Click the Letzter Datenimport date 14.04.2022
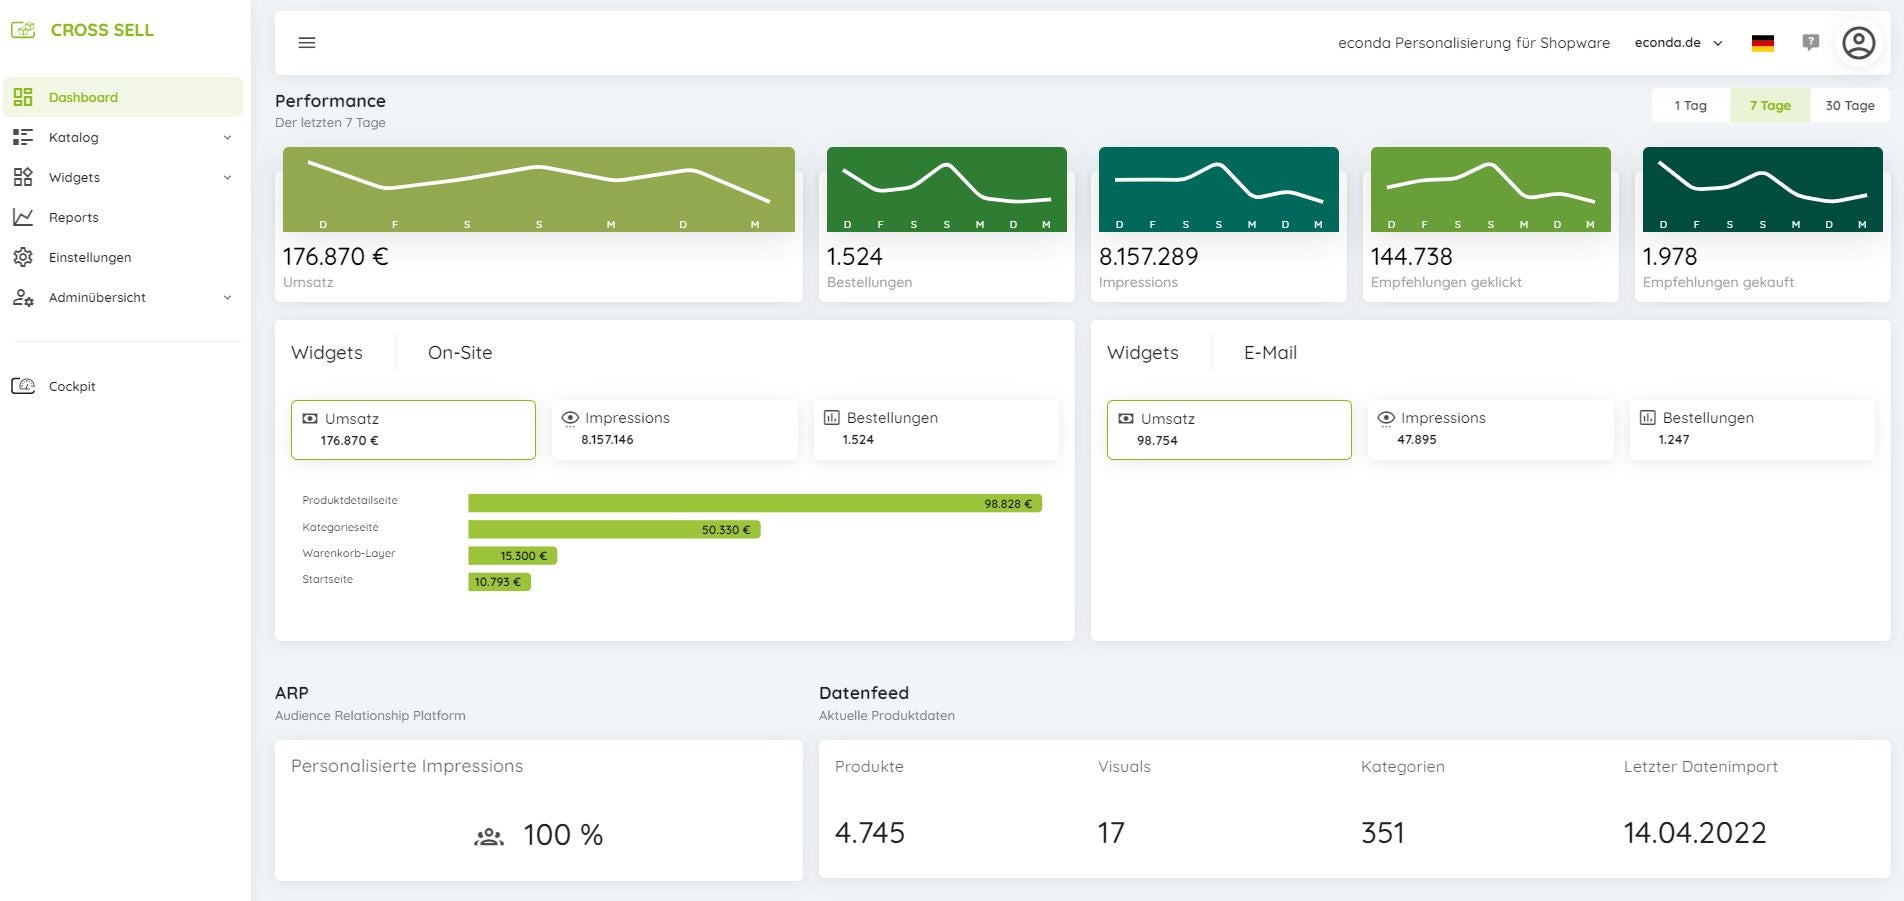This screenshot has width=1904, height=901. [x=1695, y=832]
